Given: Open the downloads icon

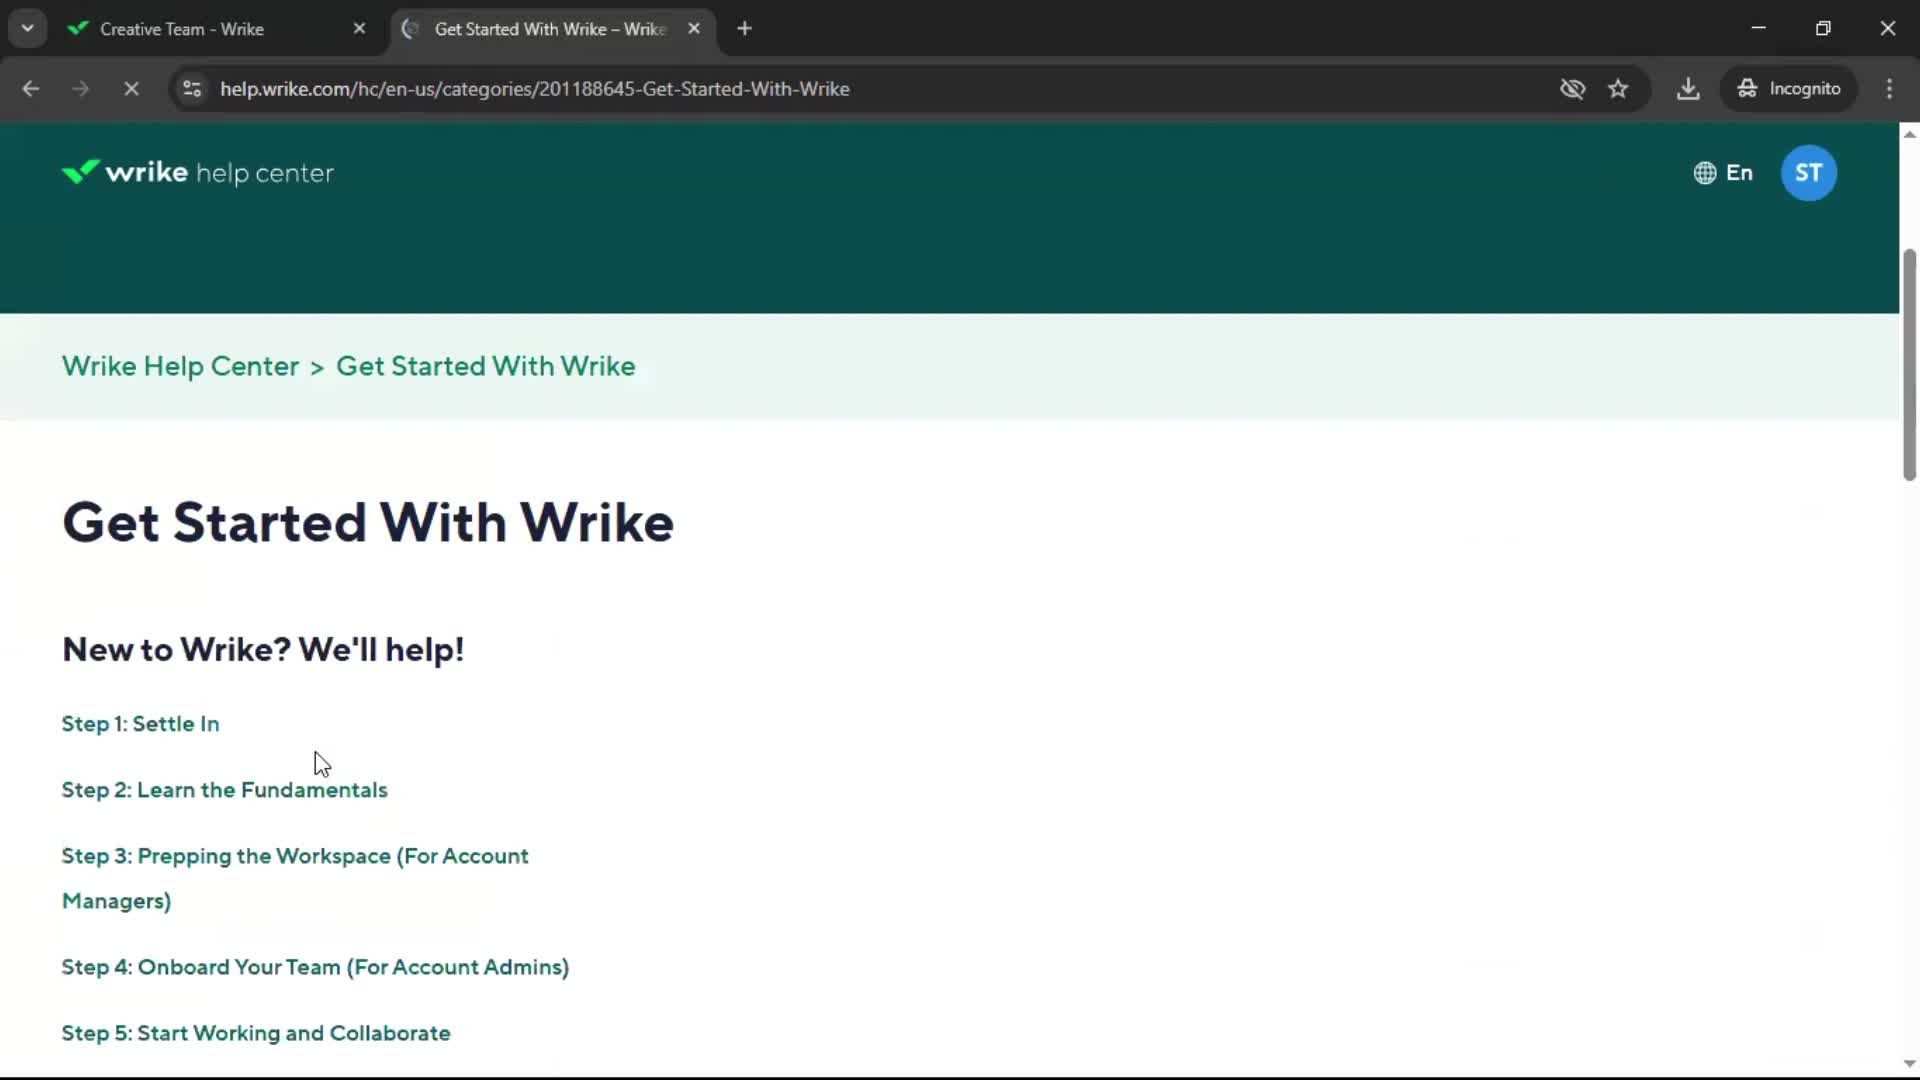Looking at the screenshot, I should point(1688,89).
